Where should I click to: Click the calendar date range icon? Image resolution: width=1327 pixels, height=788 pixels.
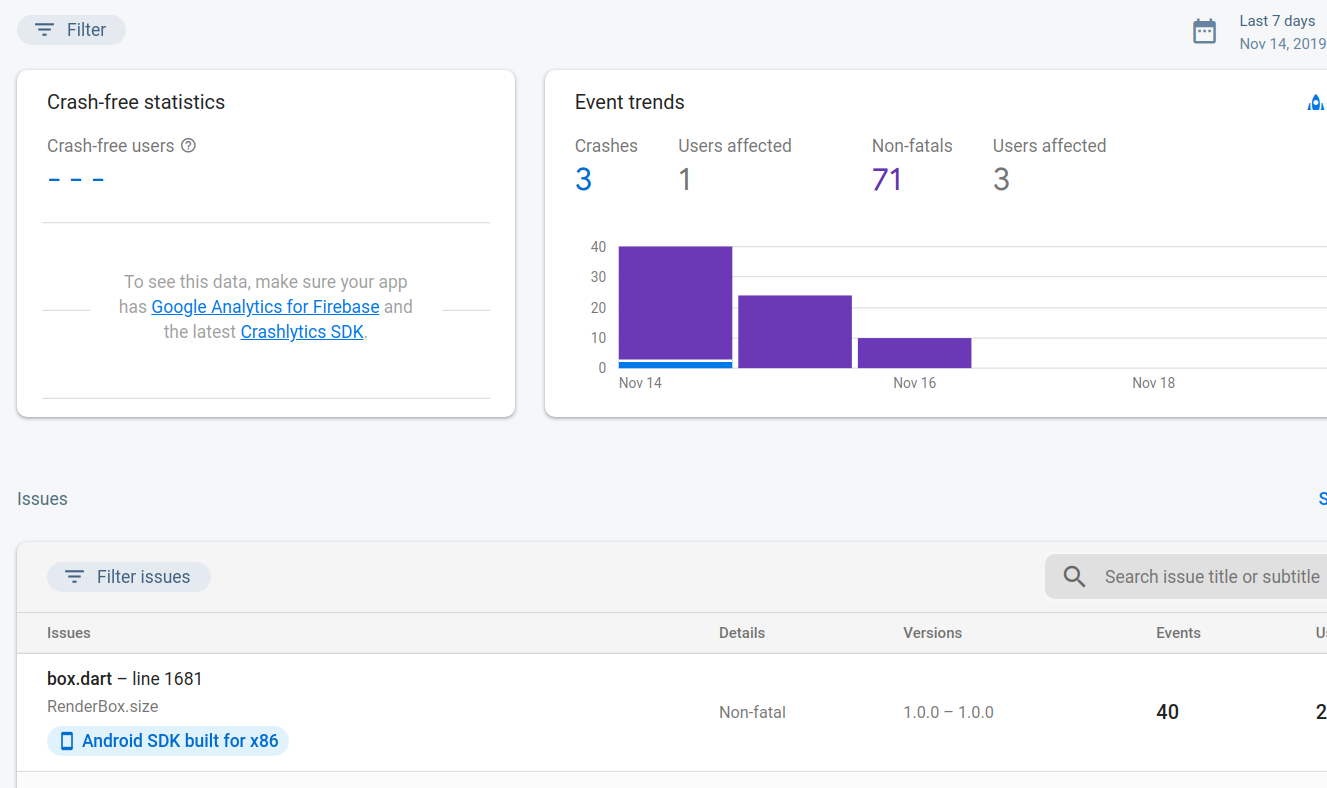[x=1205, y=31]
